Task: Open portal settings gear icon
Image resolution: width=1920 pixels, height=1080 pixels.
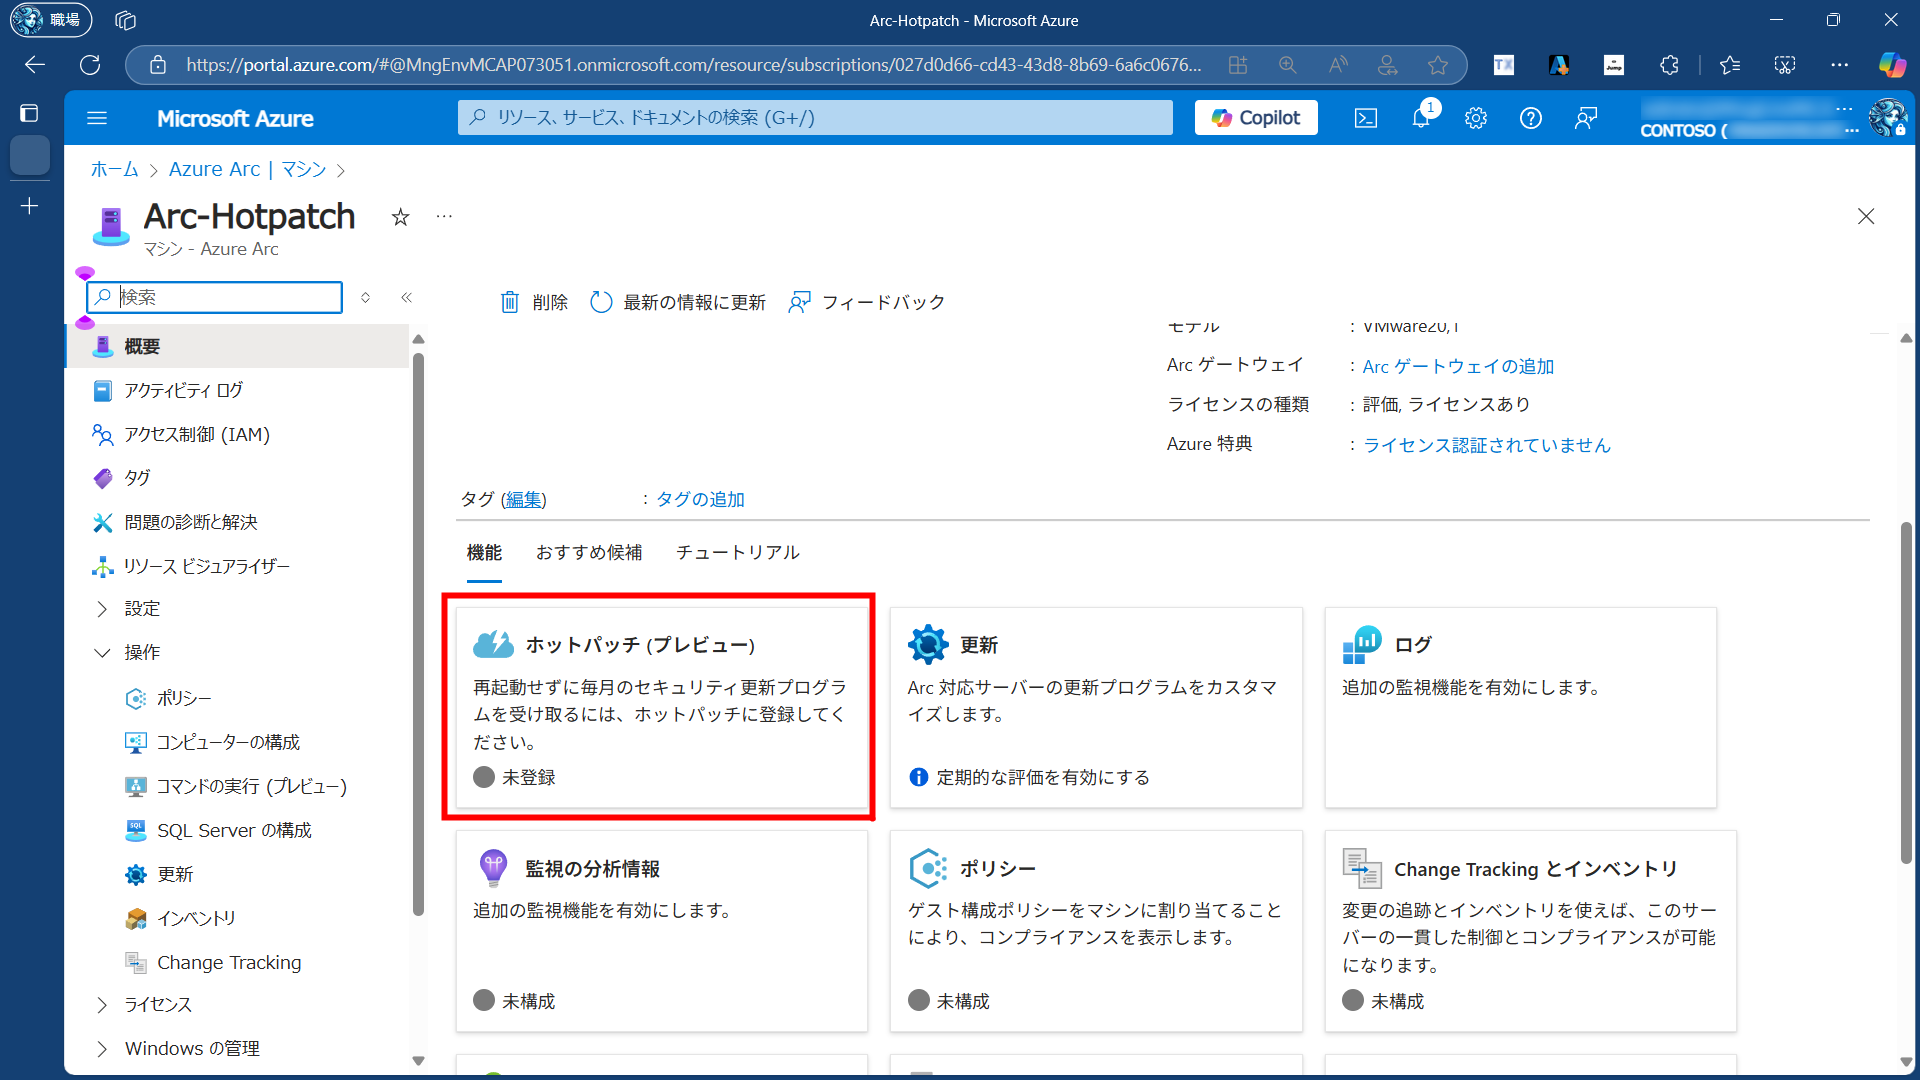Action: pyautogui.click(x=1476, y=118)
